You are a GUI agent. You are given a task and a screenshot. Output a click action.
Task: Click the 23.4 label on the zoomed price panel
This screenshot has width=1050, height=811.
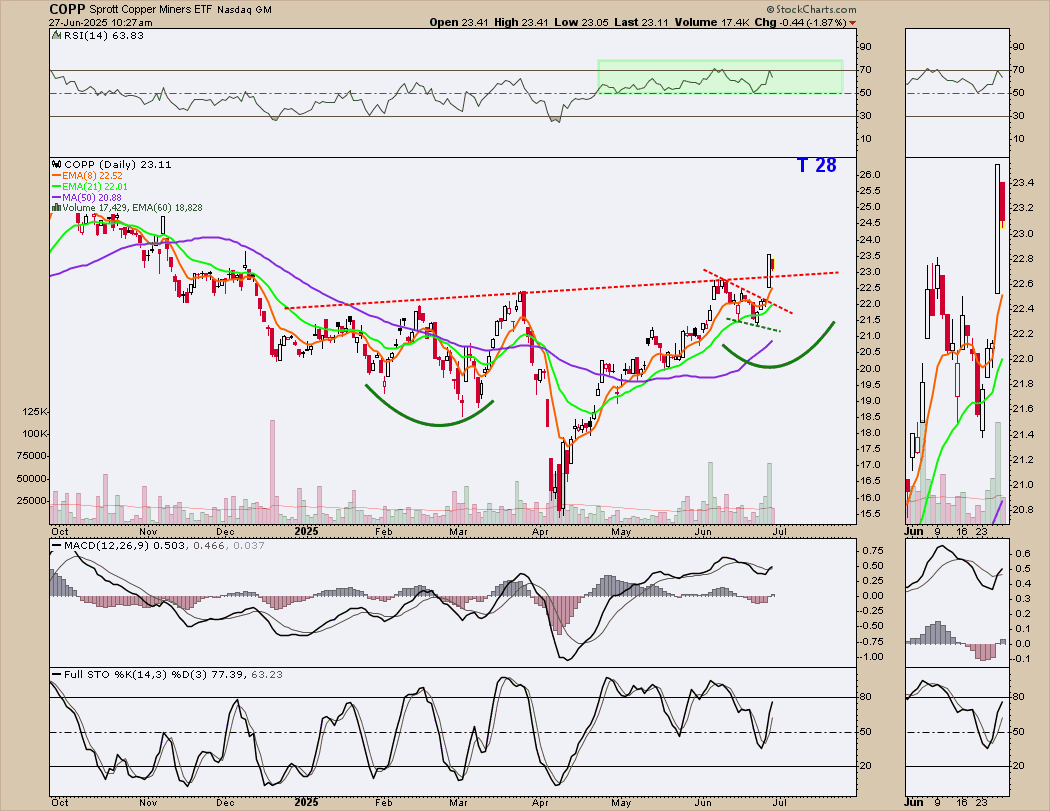[x=1023, y=182]
